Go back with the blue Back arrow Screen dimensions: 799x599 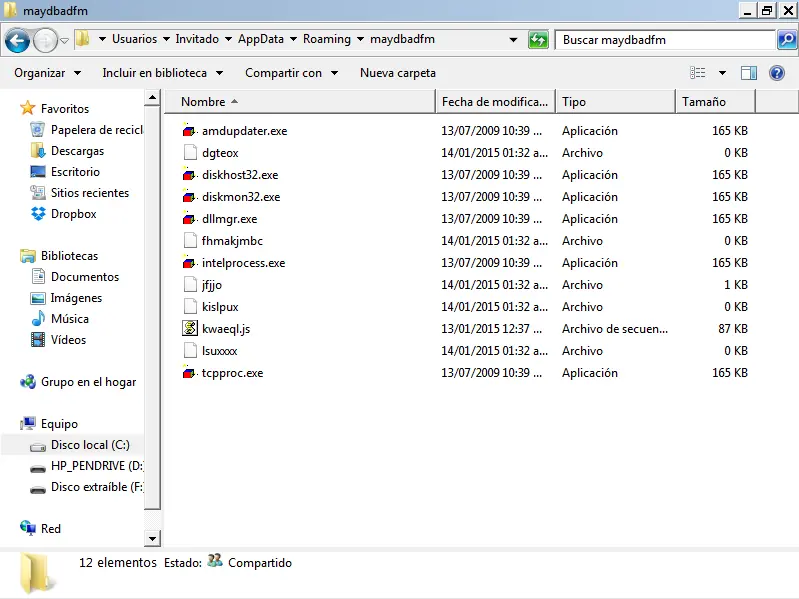click(17, 40)
